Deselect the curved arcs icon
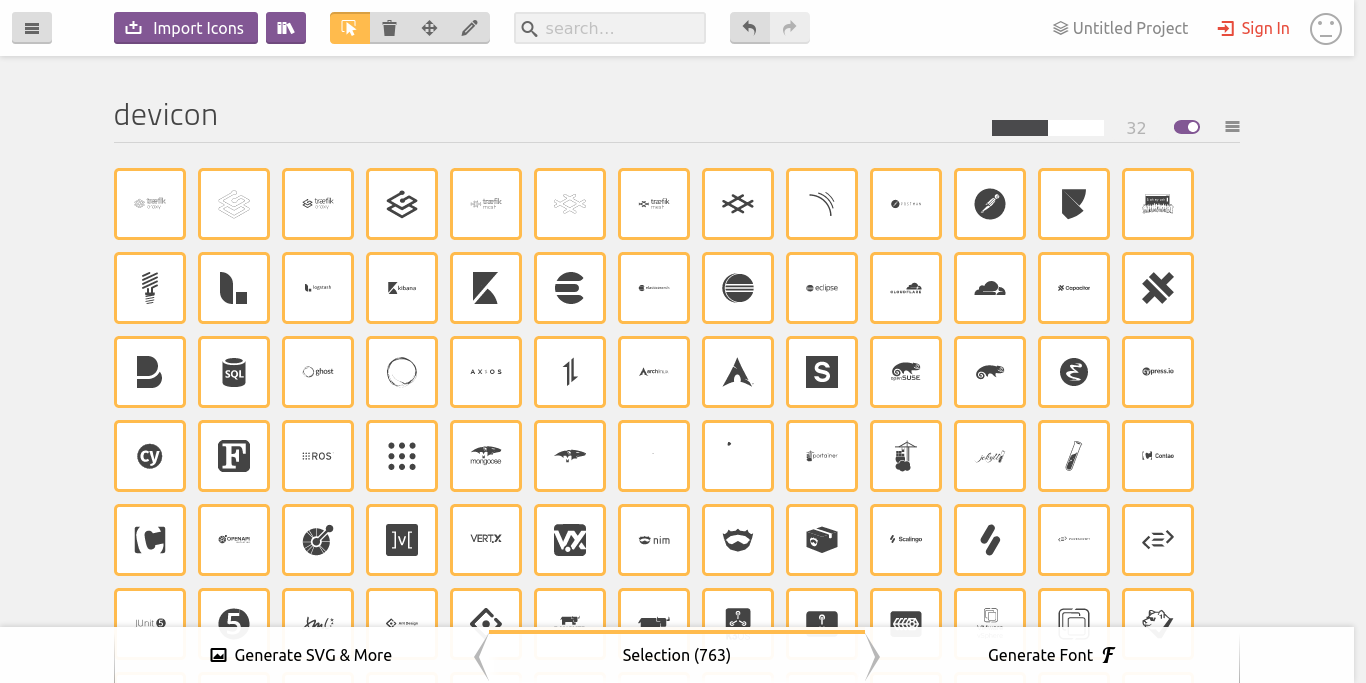Viewport: 1366px width, 683px height. (822, 204)
